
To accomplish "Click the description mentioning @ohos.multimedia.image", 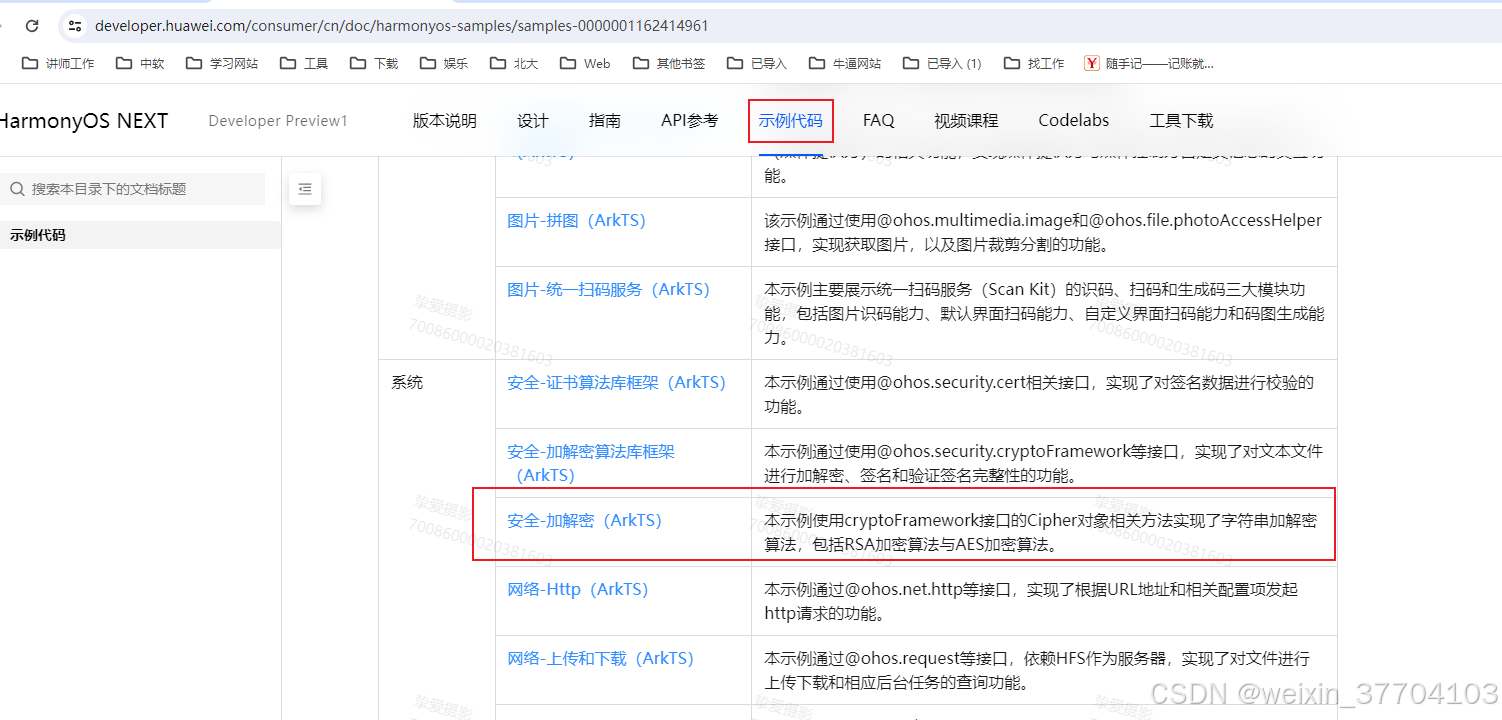I will pyautogui.click(x=1043, y=232).
